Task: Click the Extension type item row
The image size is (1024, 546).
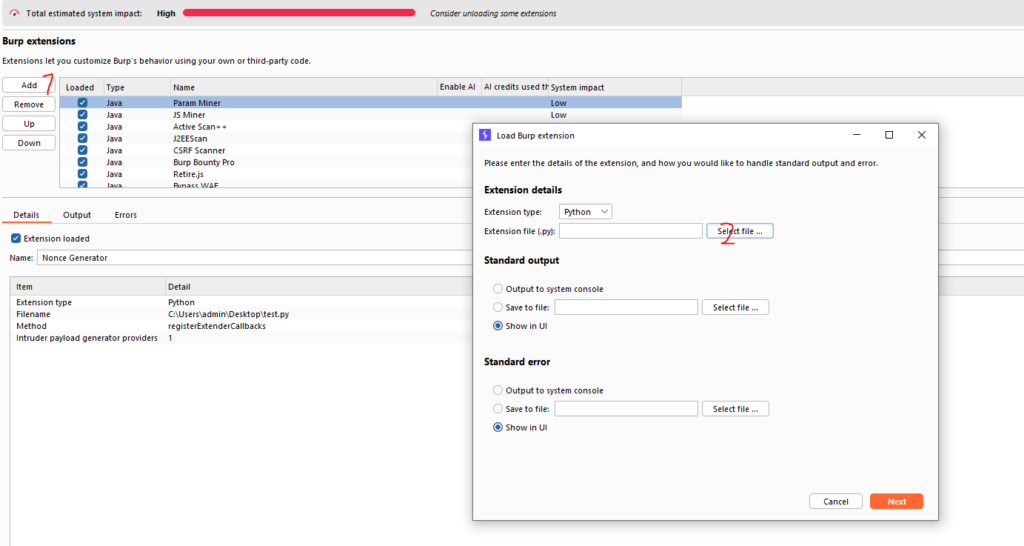Action: coord(240,302)
